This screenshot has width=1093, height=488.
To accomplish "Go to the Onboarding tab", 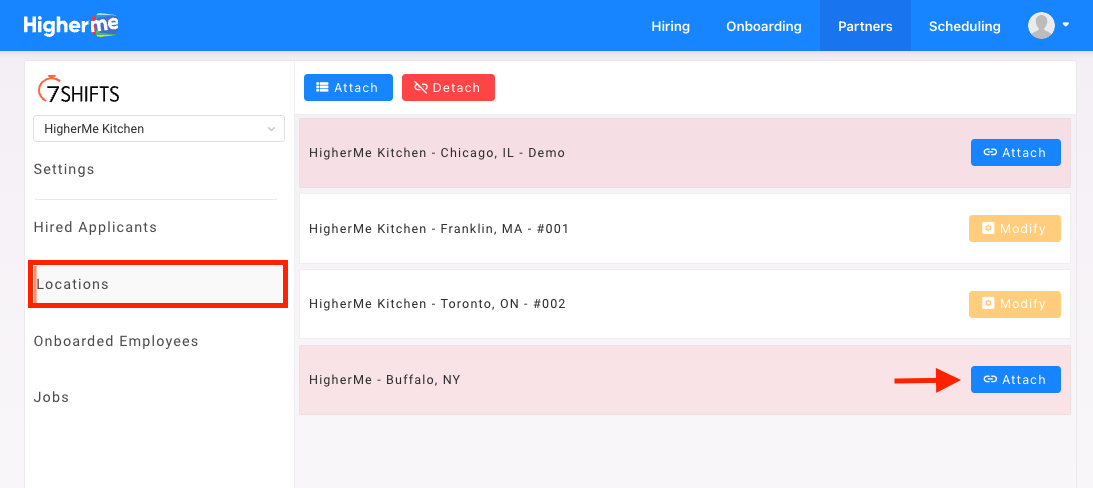I will tap(764, 27).
